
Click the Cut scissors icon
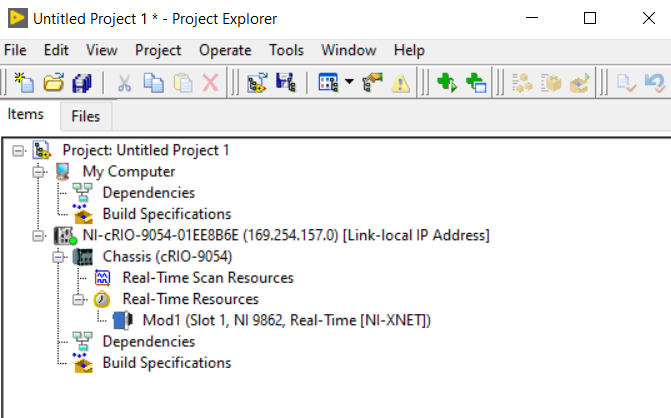point(124,83)
